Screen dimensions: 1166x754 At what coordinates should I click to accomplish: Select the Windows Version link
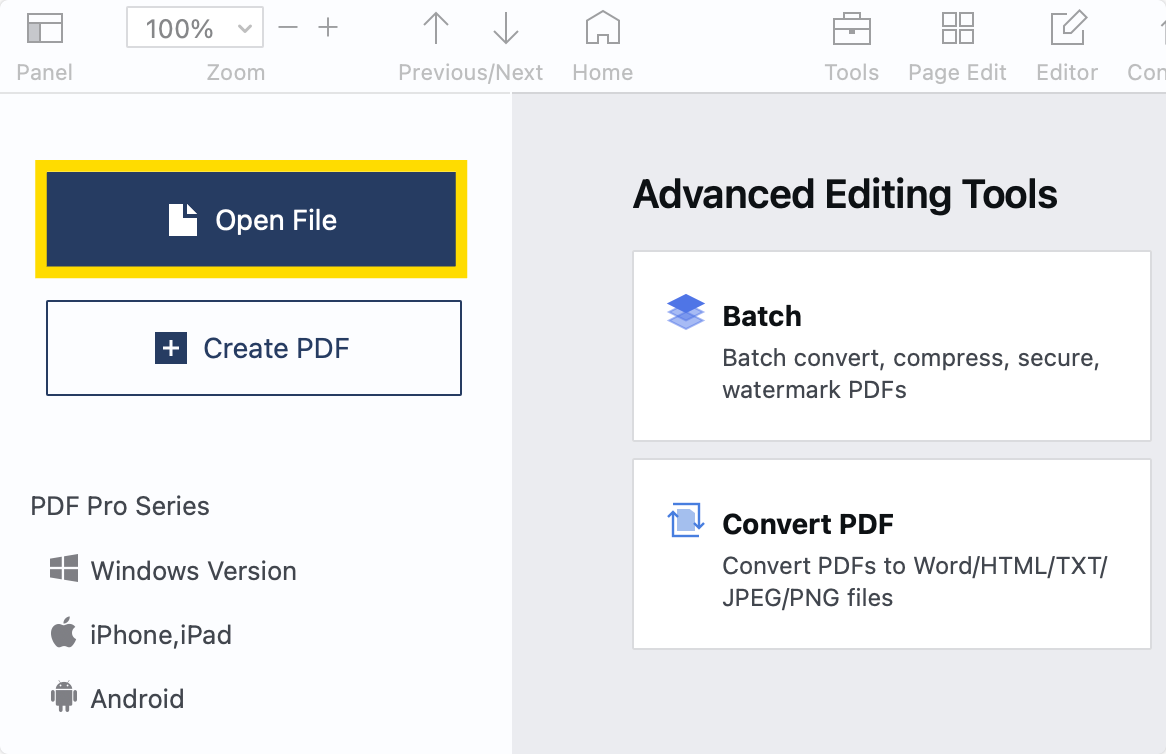click(x=193, y=571)
